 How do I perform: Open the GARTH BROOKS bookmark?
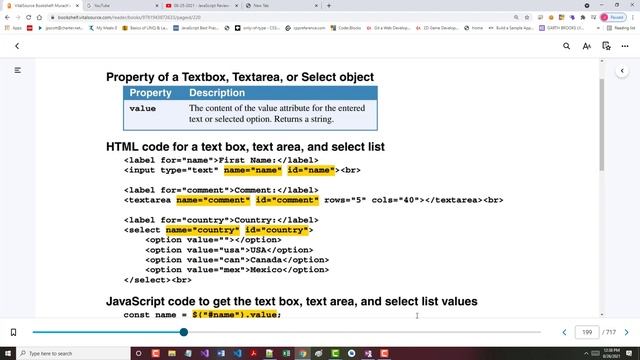point(562,28)
